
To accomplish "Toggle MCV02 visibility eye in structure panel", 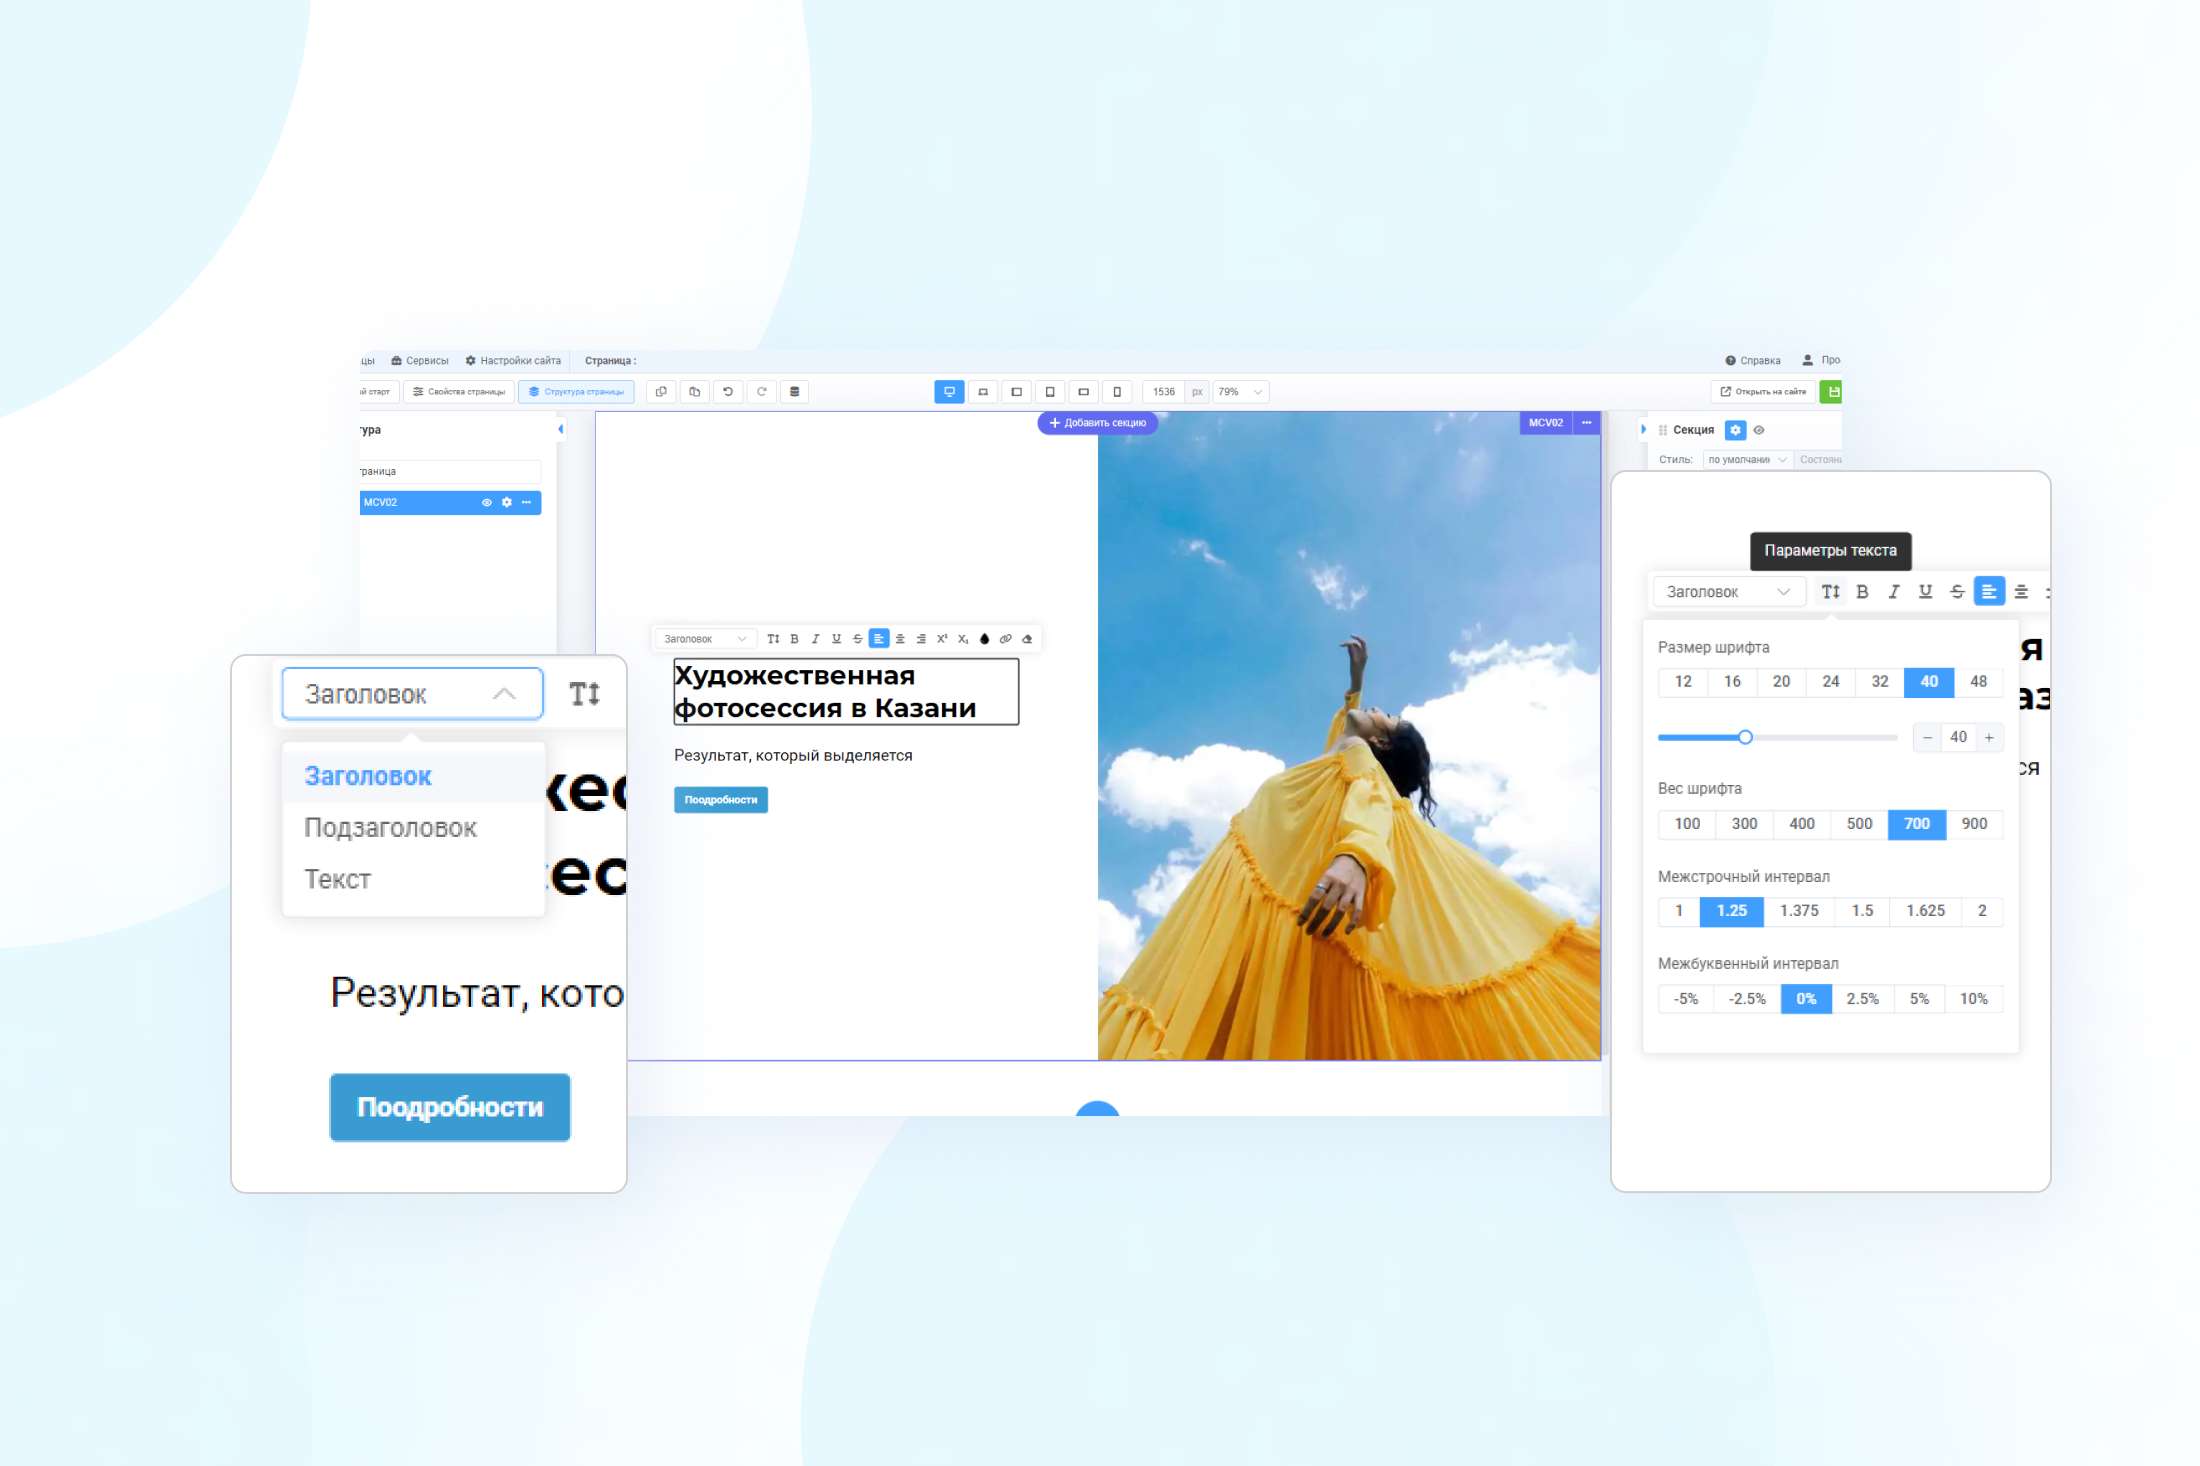I will (x=487, y=502).
